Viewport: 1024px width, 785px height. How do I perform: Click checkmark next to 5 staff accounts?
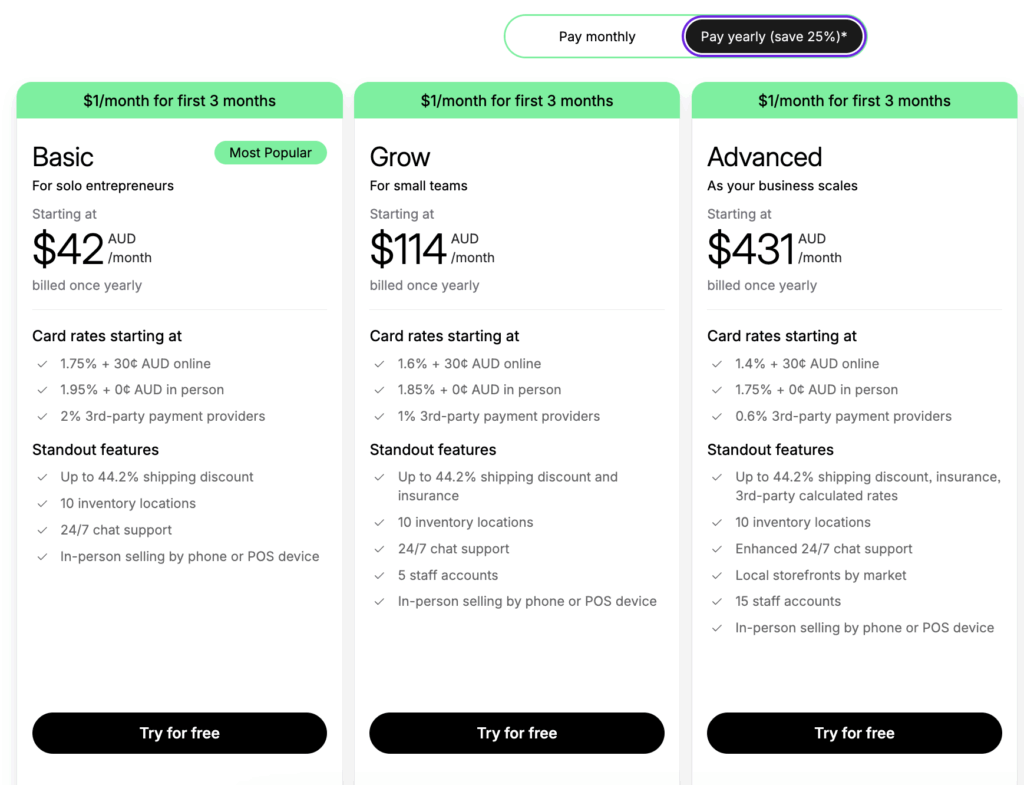point(379,576)
